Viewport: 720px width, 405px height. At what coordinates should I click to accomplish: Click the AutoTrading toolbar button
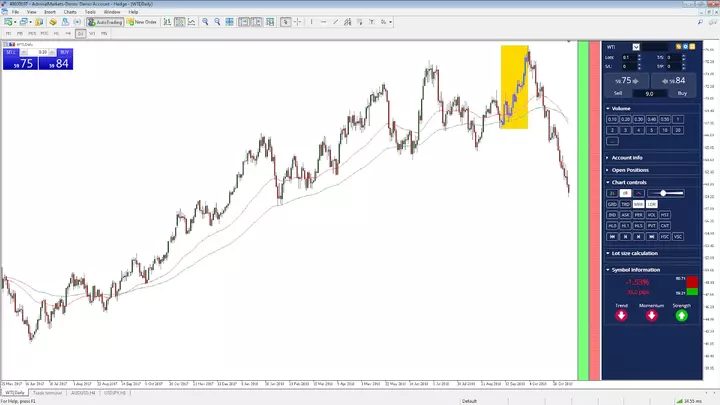[104, 21]
